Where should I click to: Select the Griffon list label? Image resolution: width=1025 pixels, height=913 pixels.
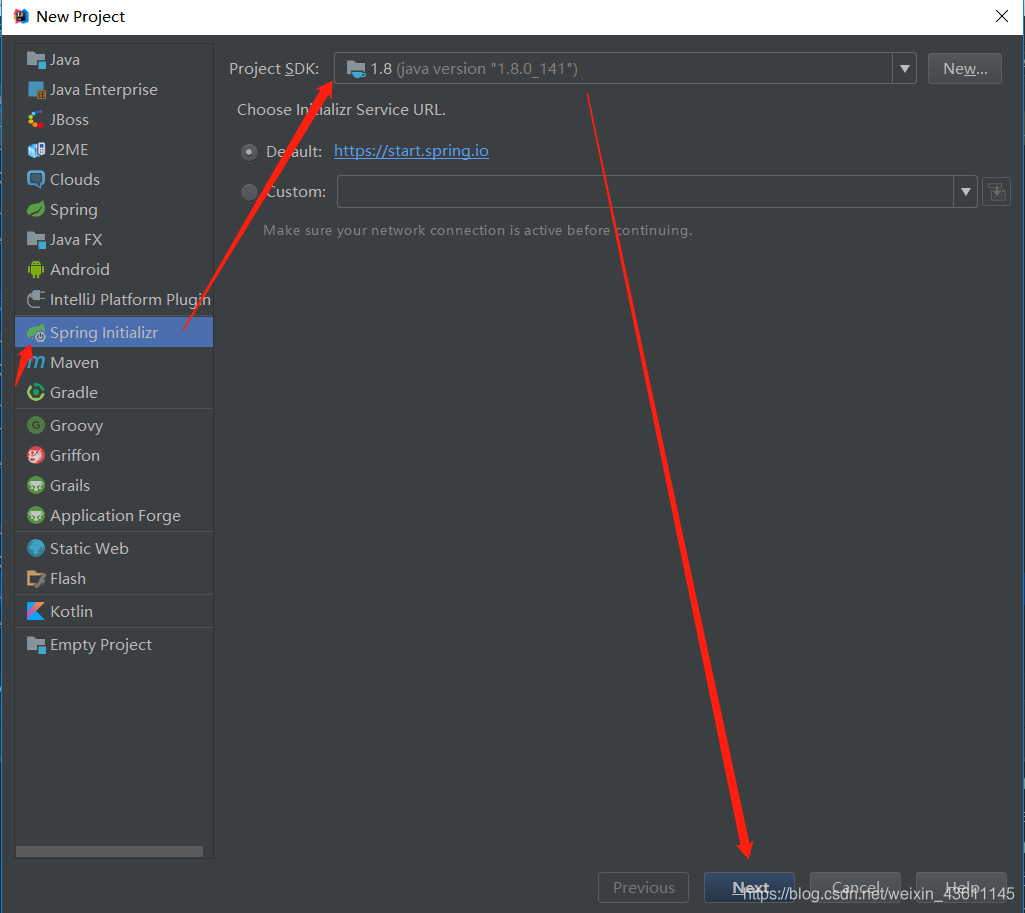[75, 456]
